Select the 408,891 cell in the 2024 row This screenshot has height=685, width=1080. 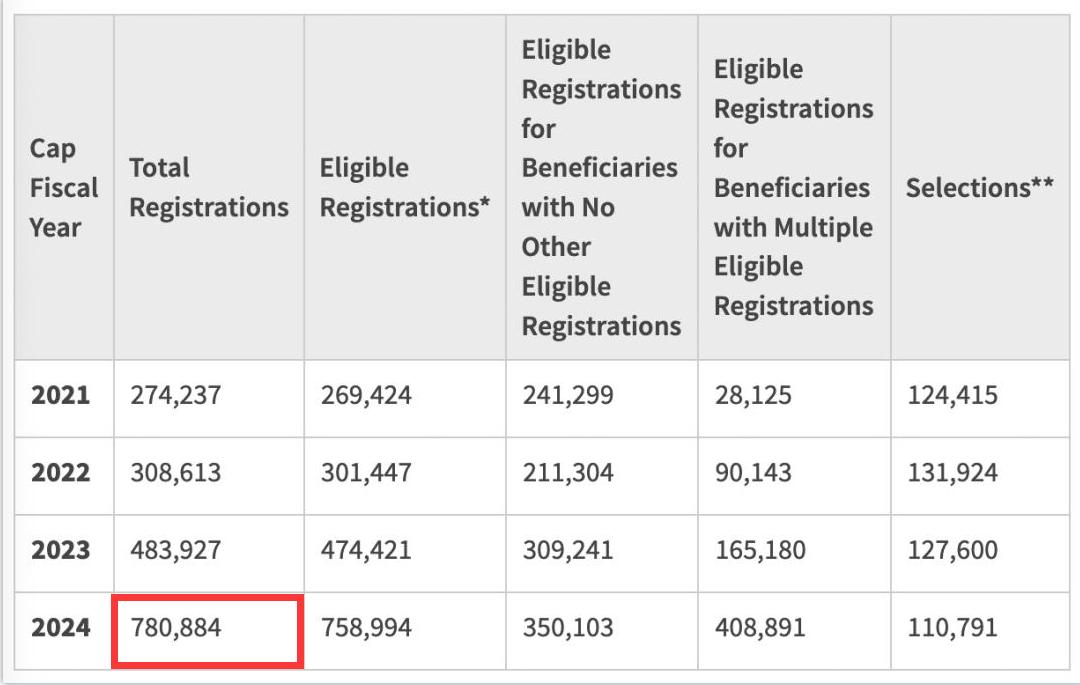point(759,628)
